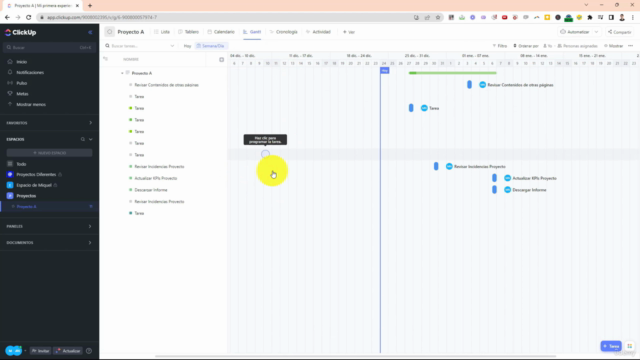The image size is (640, 360).
Task: Click the ClickUp logo
Action: 20,32
